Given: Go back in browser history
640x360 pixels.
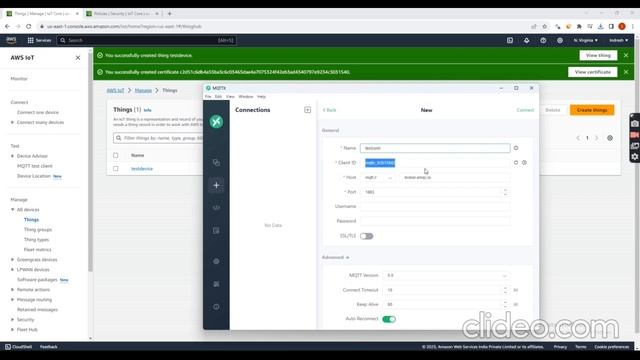Looking at the screenshot, I should (7, 27).
